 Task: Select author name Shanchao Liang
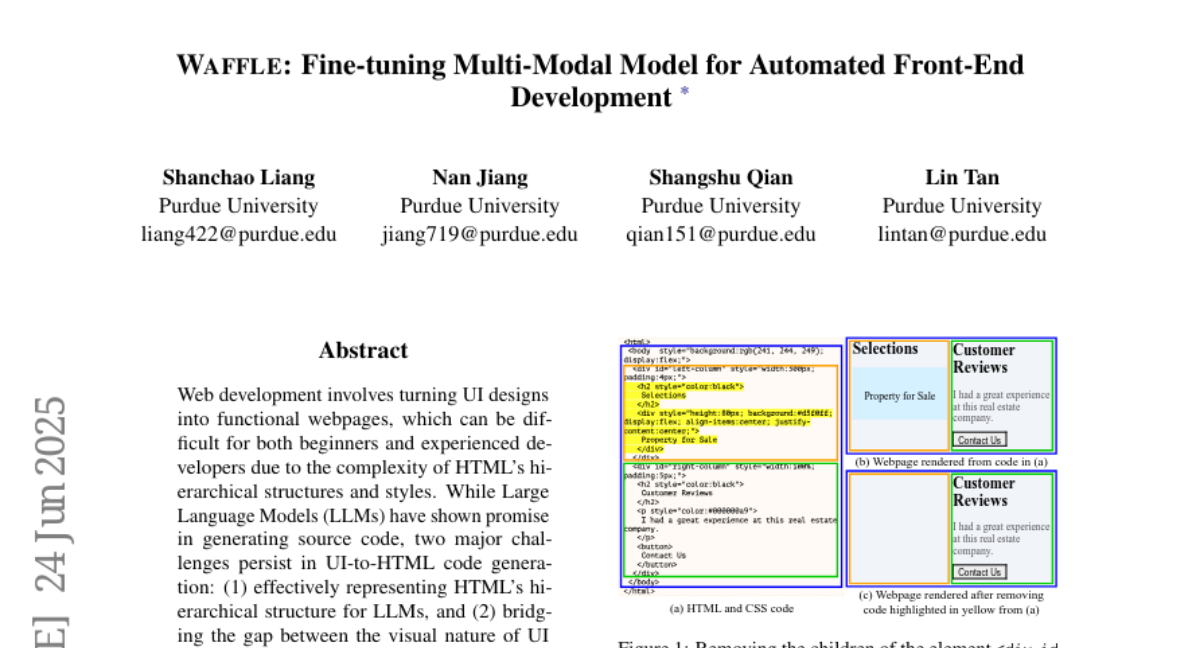239,178
